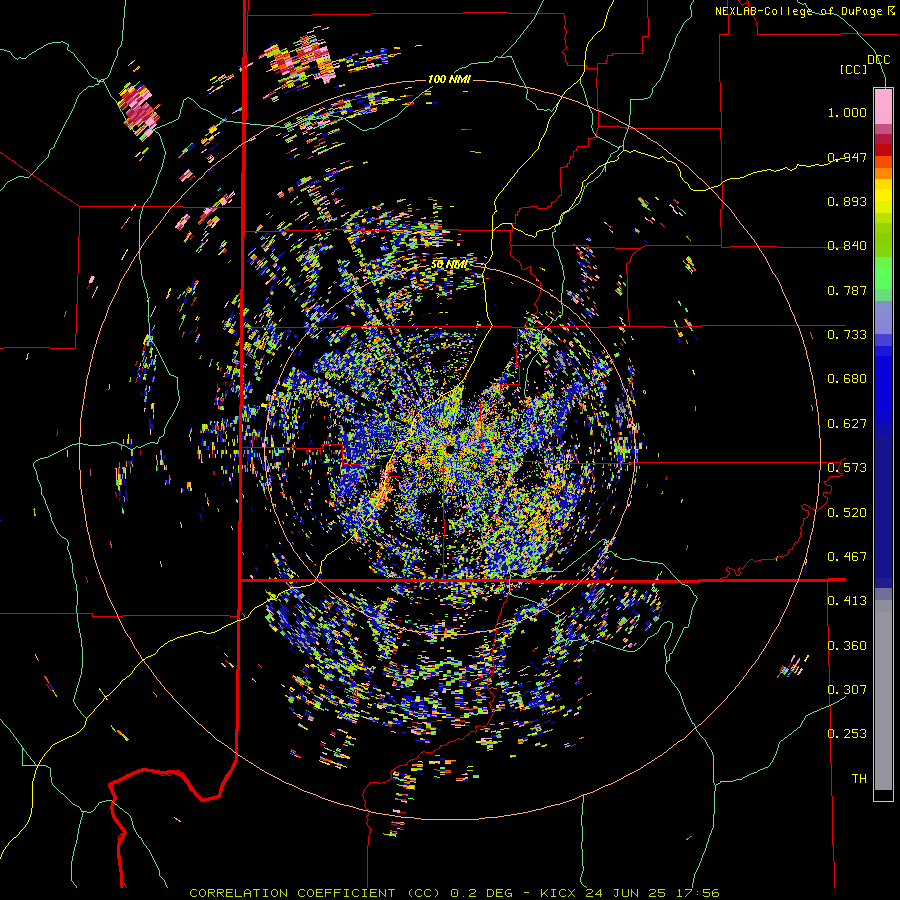The image size is (900, 900).
Task: Pick the bright blue swatch near 0.680
Action: (x=883, y=385)
